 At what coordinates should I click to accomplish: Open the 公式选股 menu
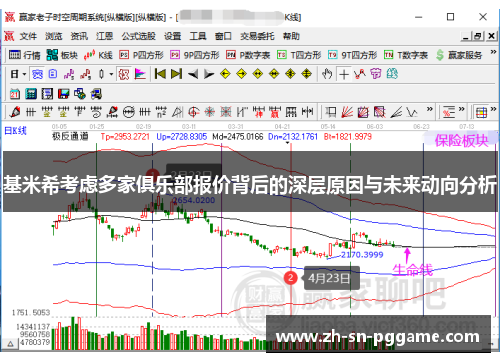click(x=139, y=36)
